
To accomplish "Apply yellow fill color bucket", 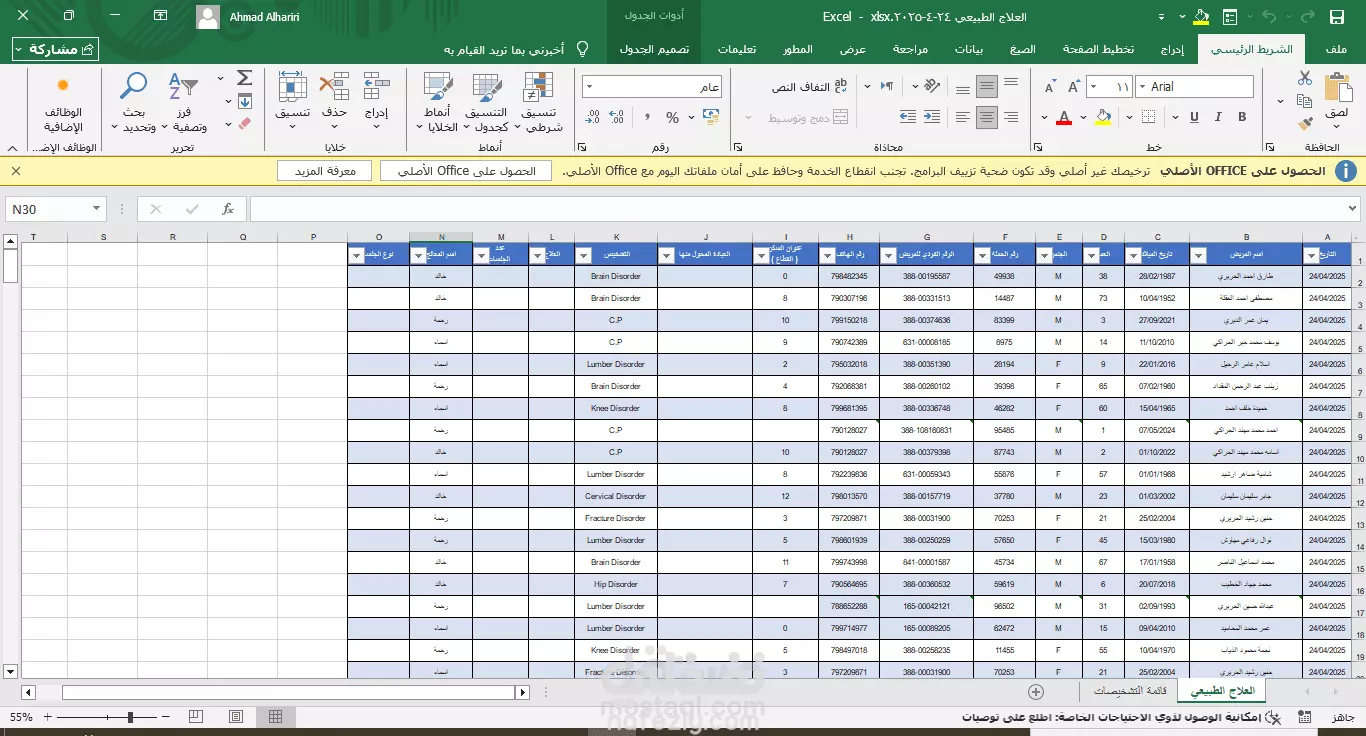I will 1103,117.
